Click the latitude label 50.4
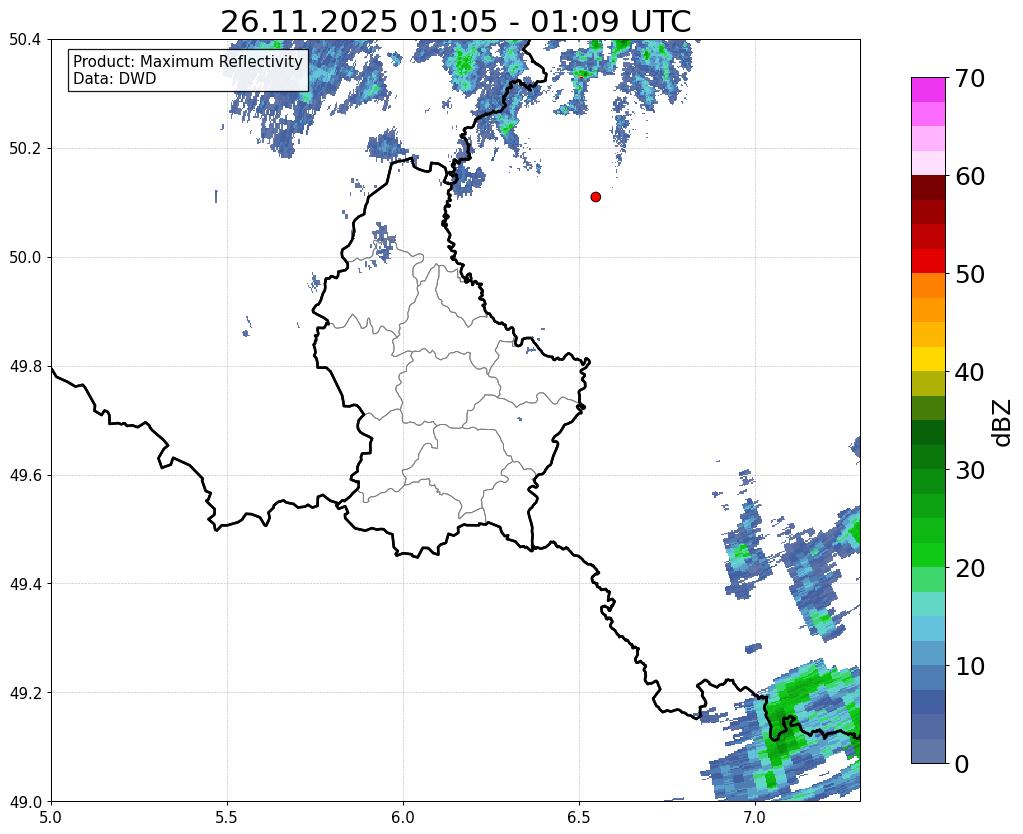 coord(25,40)
